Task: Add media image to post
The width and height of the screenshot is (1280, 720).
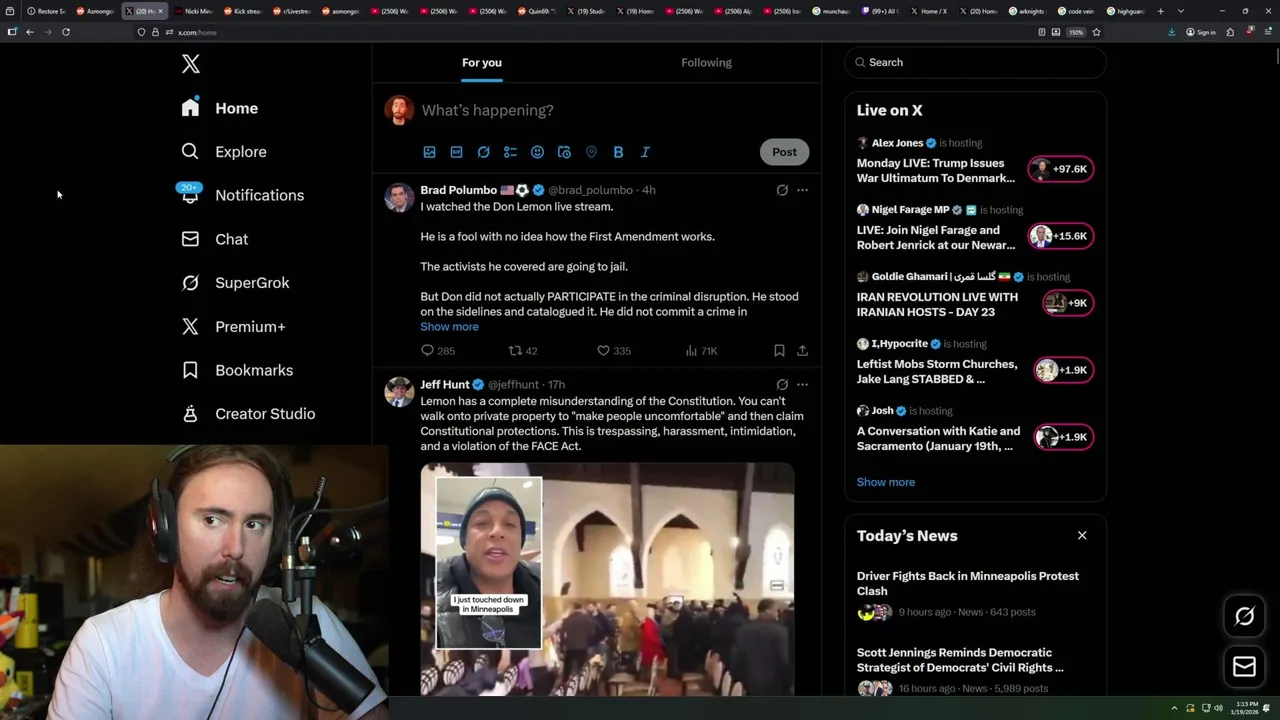Action: [x=429, y=152]
